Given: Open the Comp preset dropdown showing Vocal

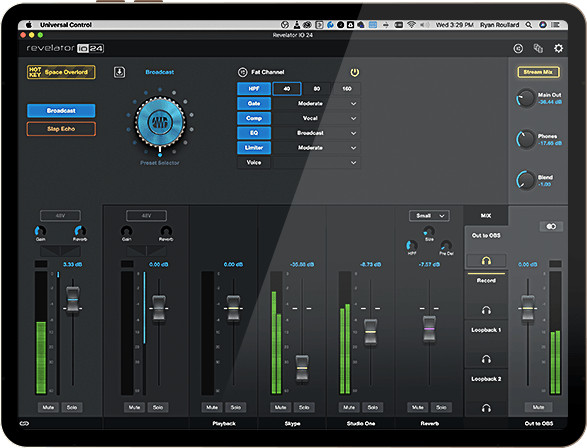Looking at the screenshot, I should point(317,118).
